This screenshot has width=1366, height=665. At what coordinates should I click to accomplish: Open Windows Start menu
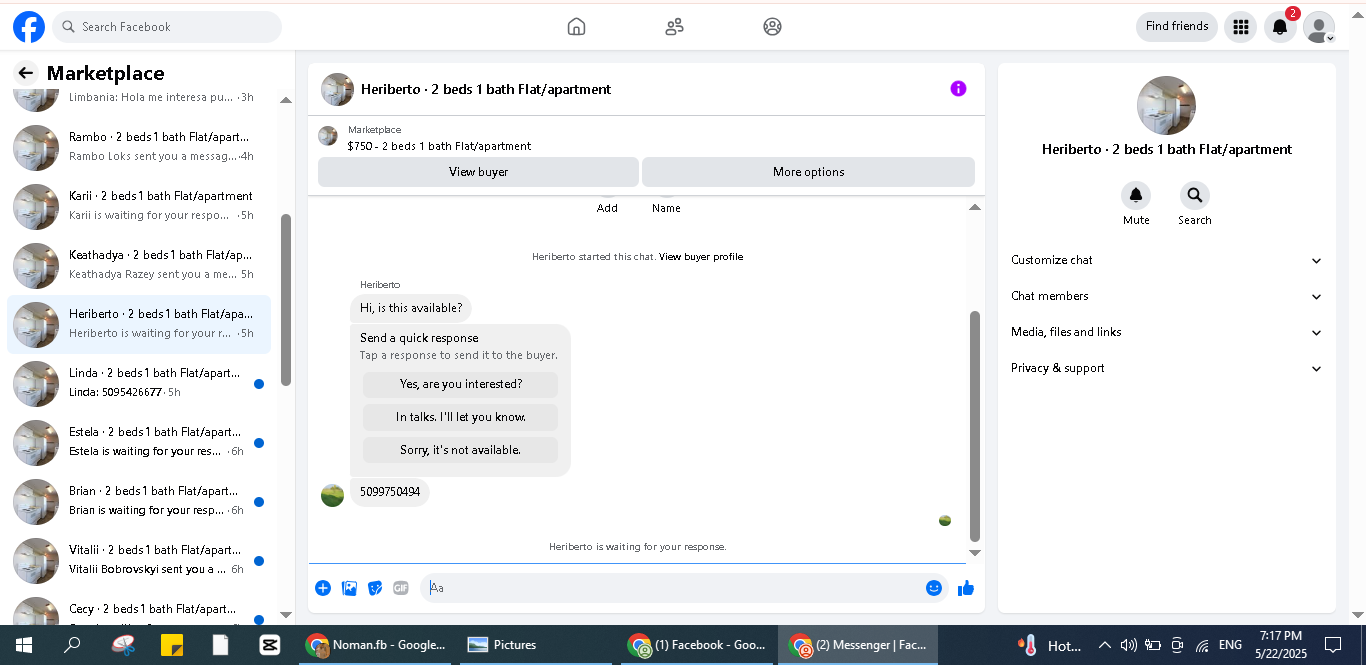tap(24, 645)
